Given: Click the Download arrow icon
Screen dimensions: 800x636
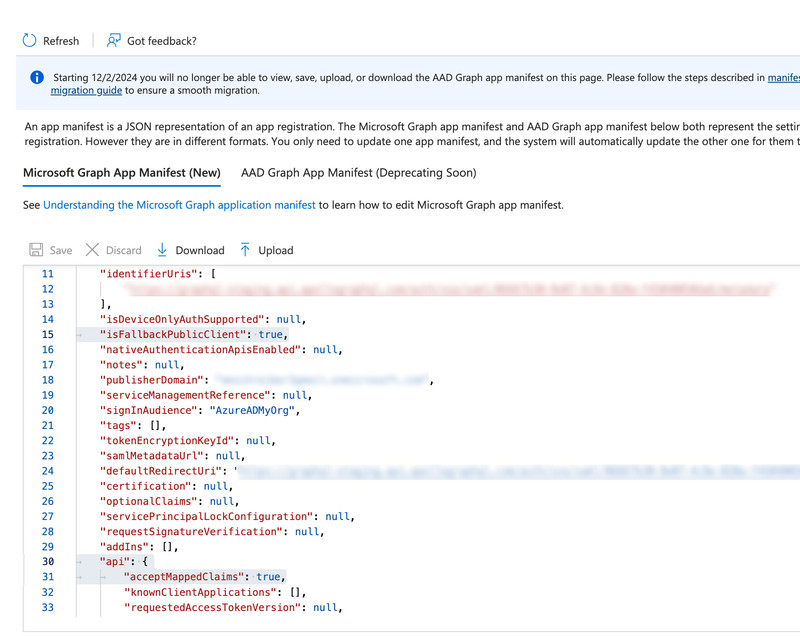Looking at the screenshot, I should coord(162,249).
